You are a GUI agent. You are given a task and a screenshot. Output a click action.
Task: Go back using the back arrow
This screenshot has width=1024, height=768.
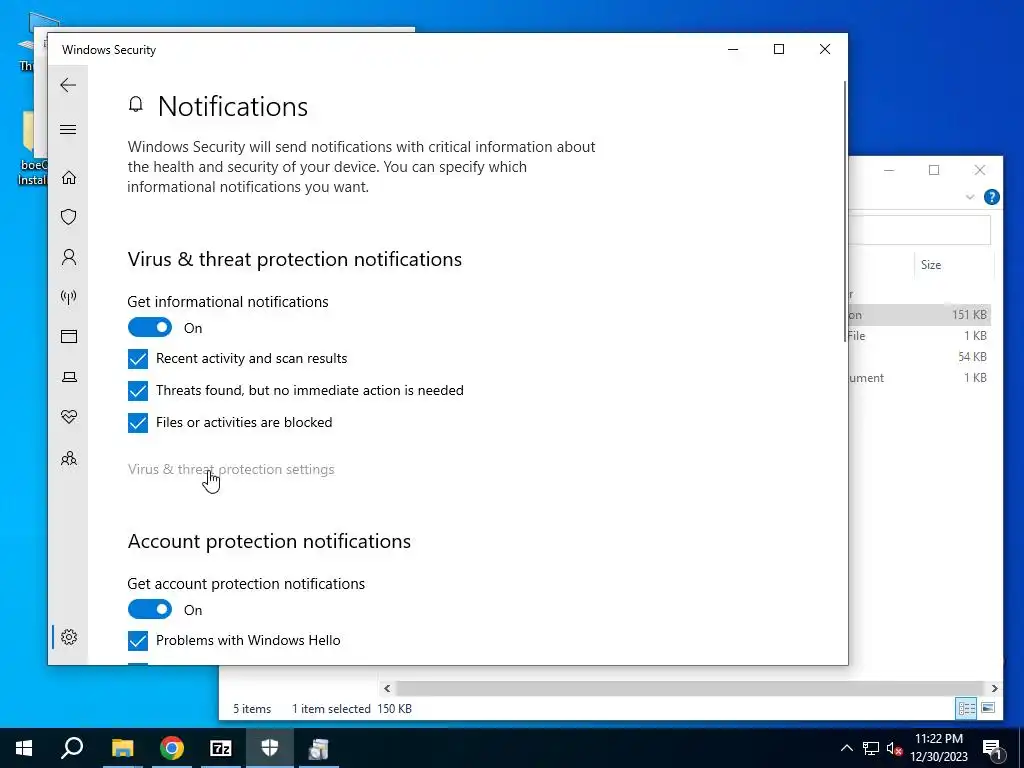pos(68,85)
